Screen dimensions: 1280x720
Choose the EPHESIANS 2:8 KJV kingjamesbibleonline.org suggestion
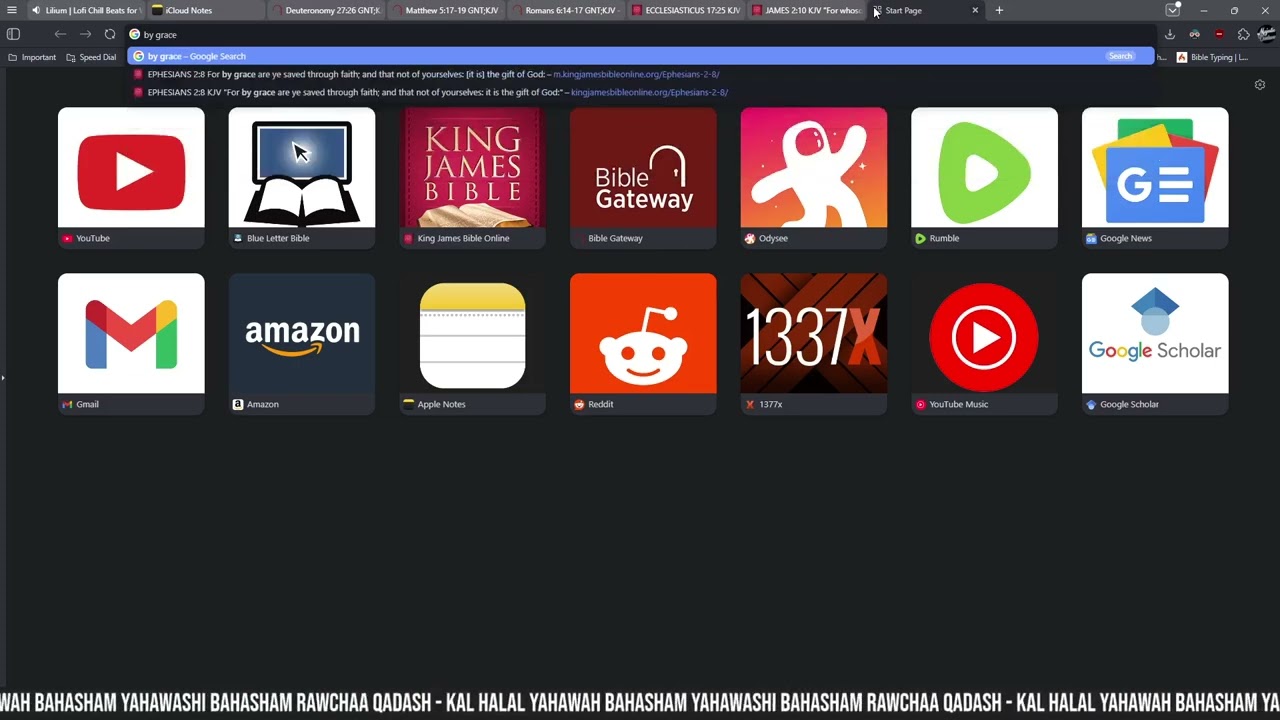[640, 92]
